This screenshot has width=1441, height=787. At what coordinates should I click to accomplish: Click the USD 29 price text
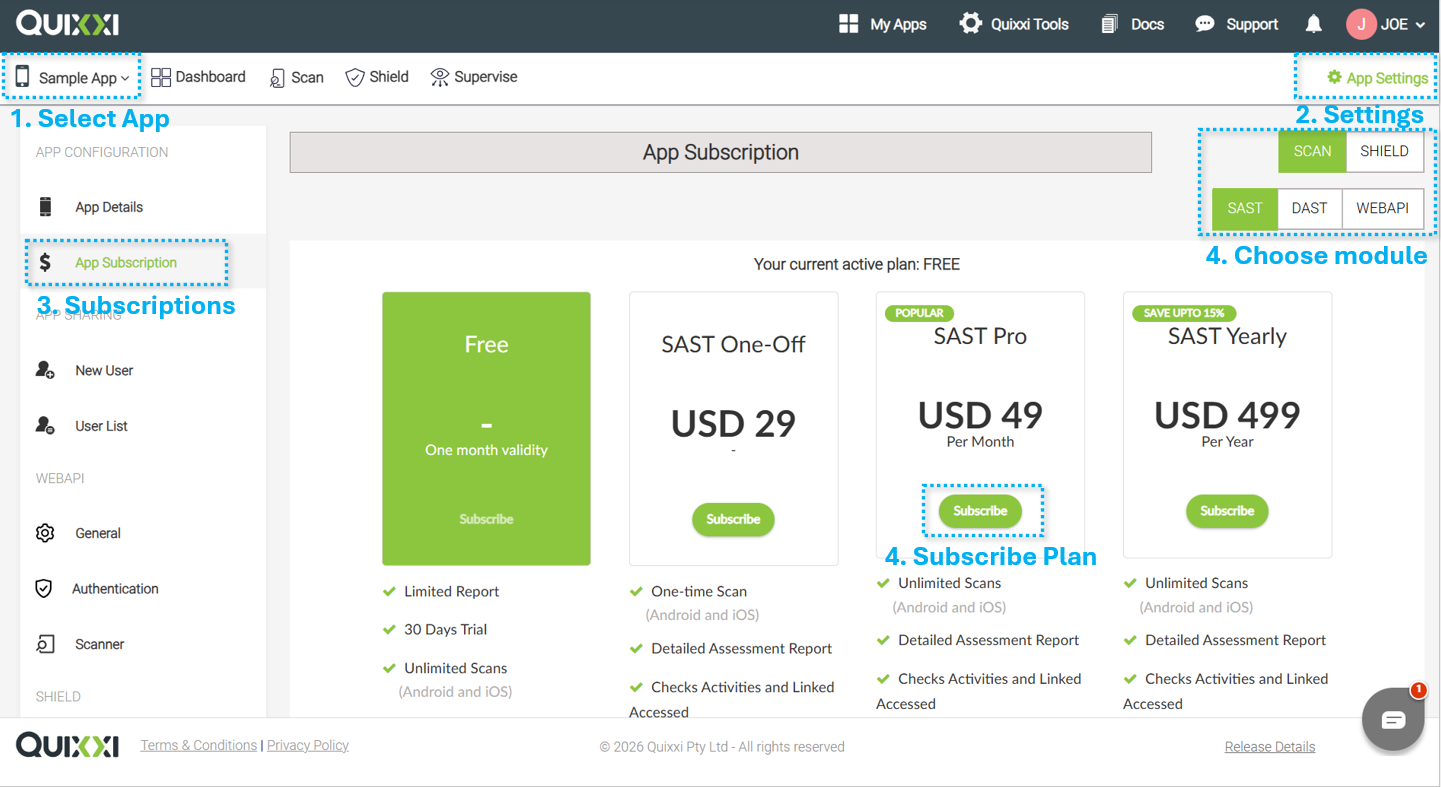click(x=733, y=424)
